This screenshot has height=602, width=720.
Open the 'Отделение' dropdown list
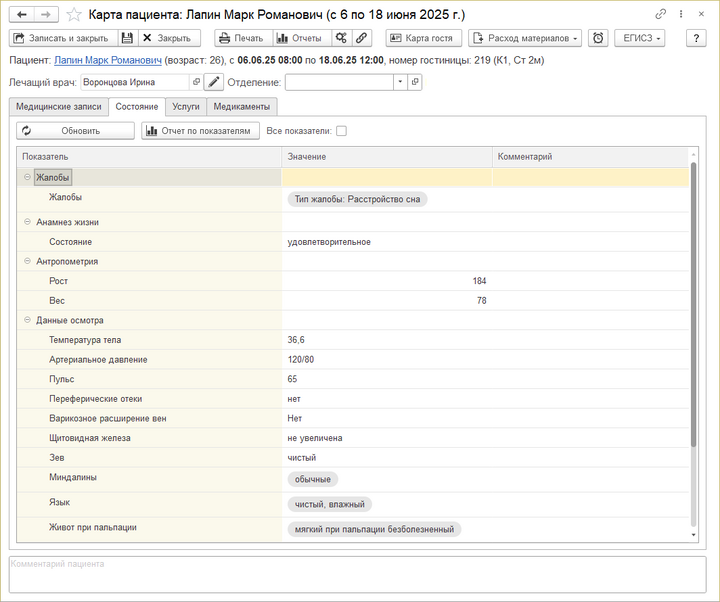point(399,82)
